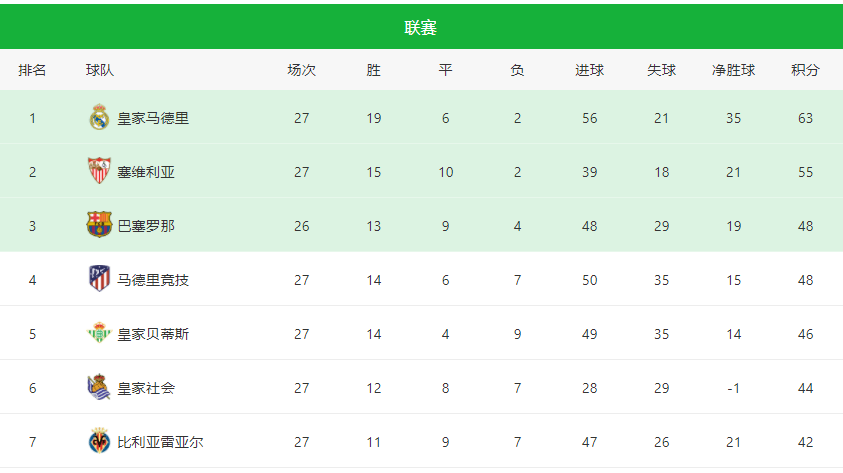Click the Real Betis crest icon
Screen dimensions: 843x473
[x=99, y=333]
